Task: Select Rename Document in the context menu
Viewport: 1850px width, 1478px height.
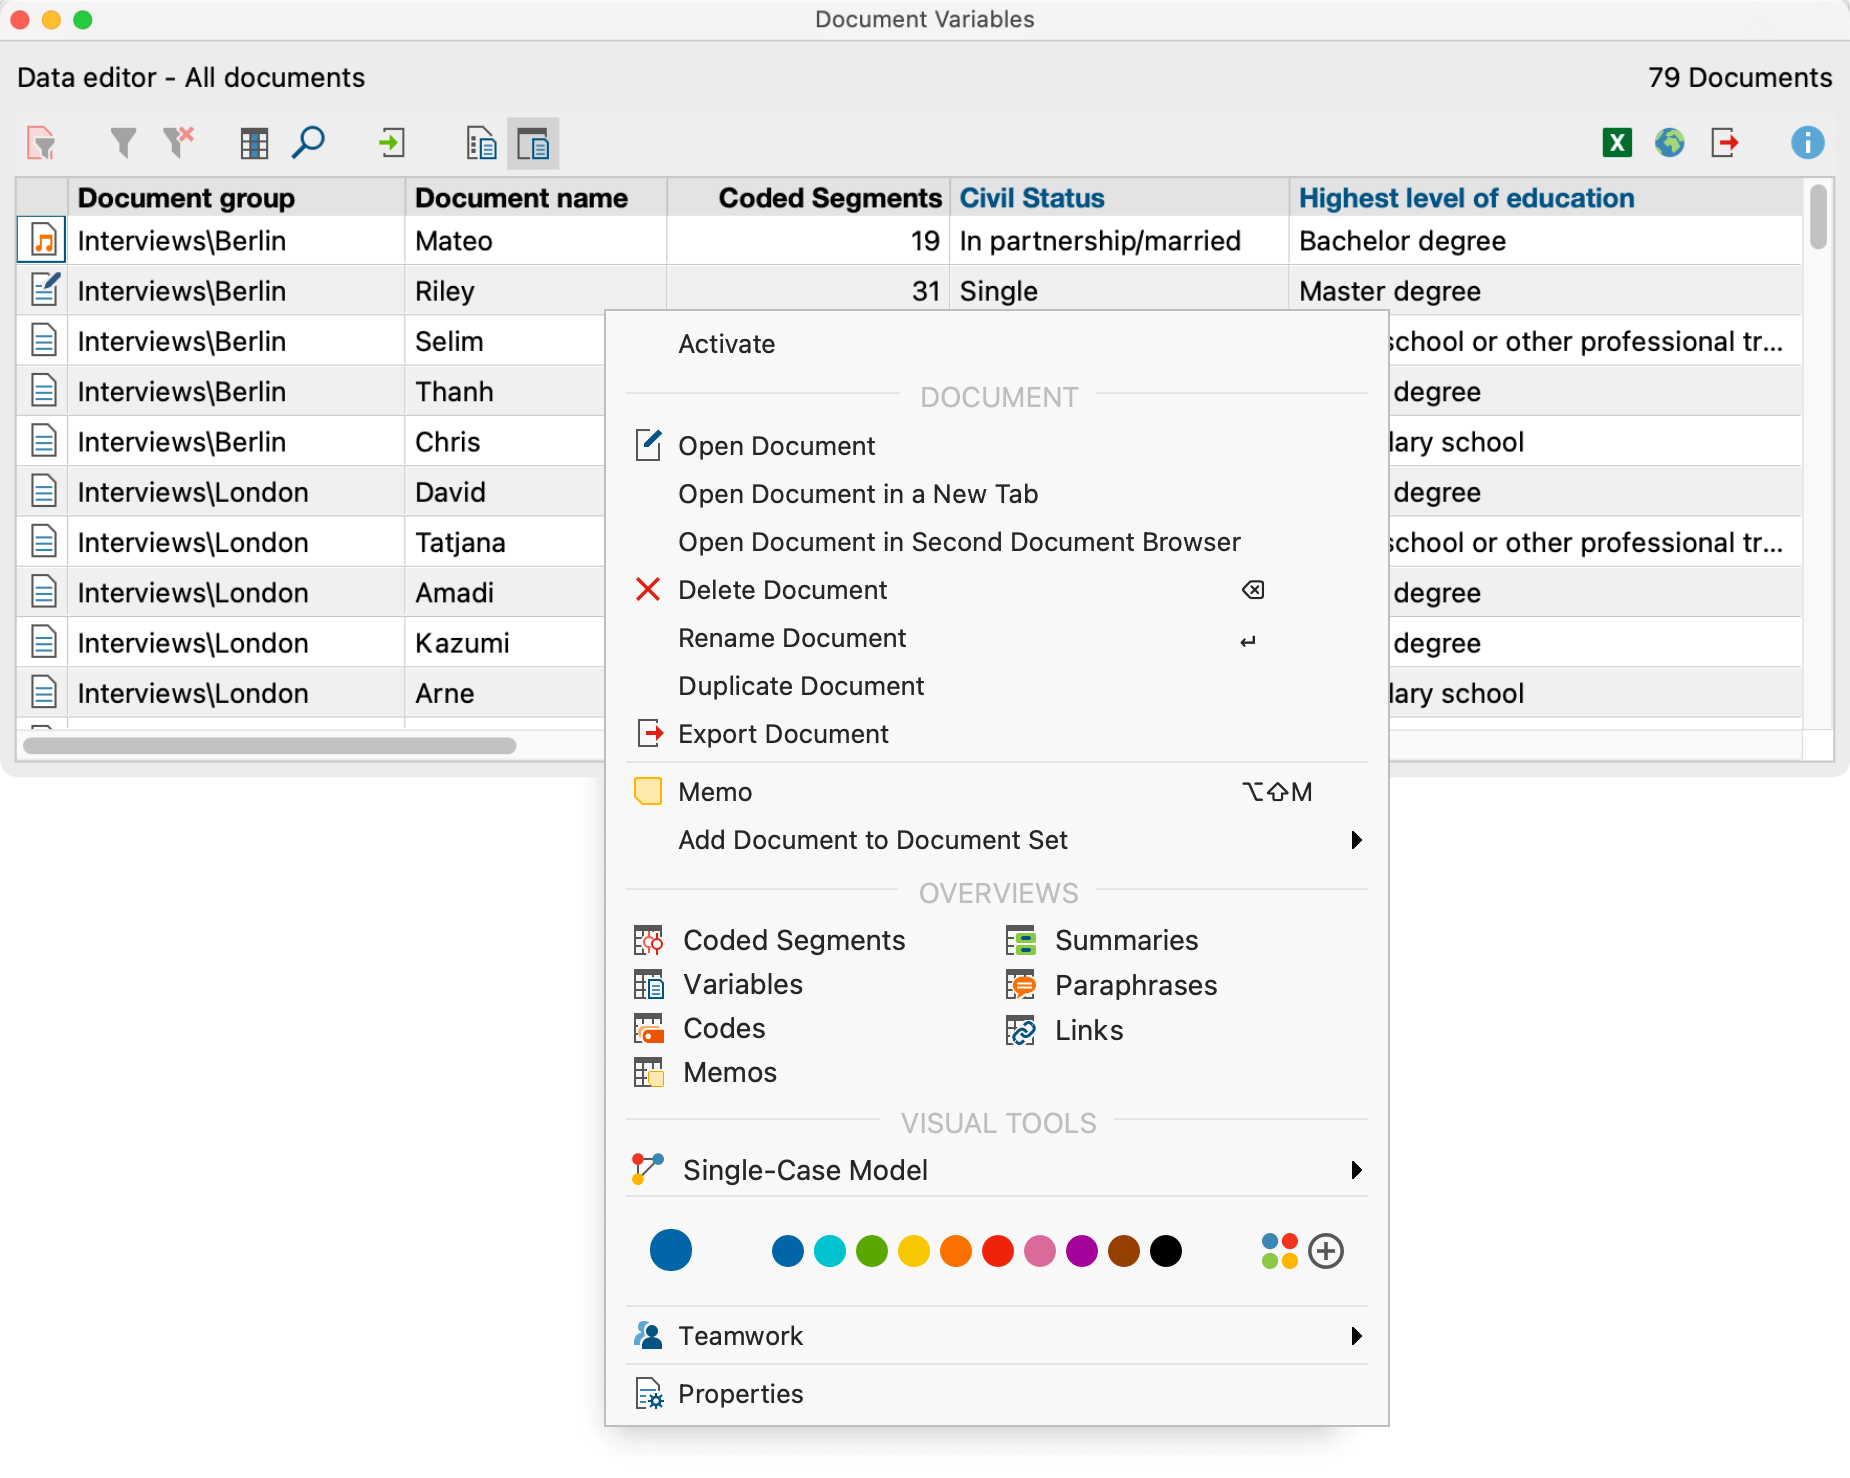Action: point(792,638)
